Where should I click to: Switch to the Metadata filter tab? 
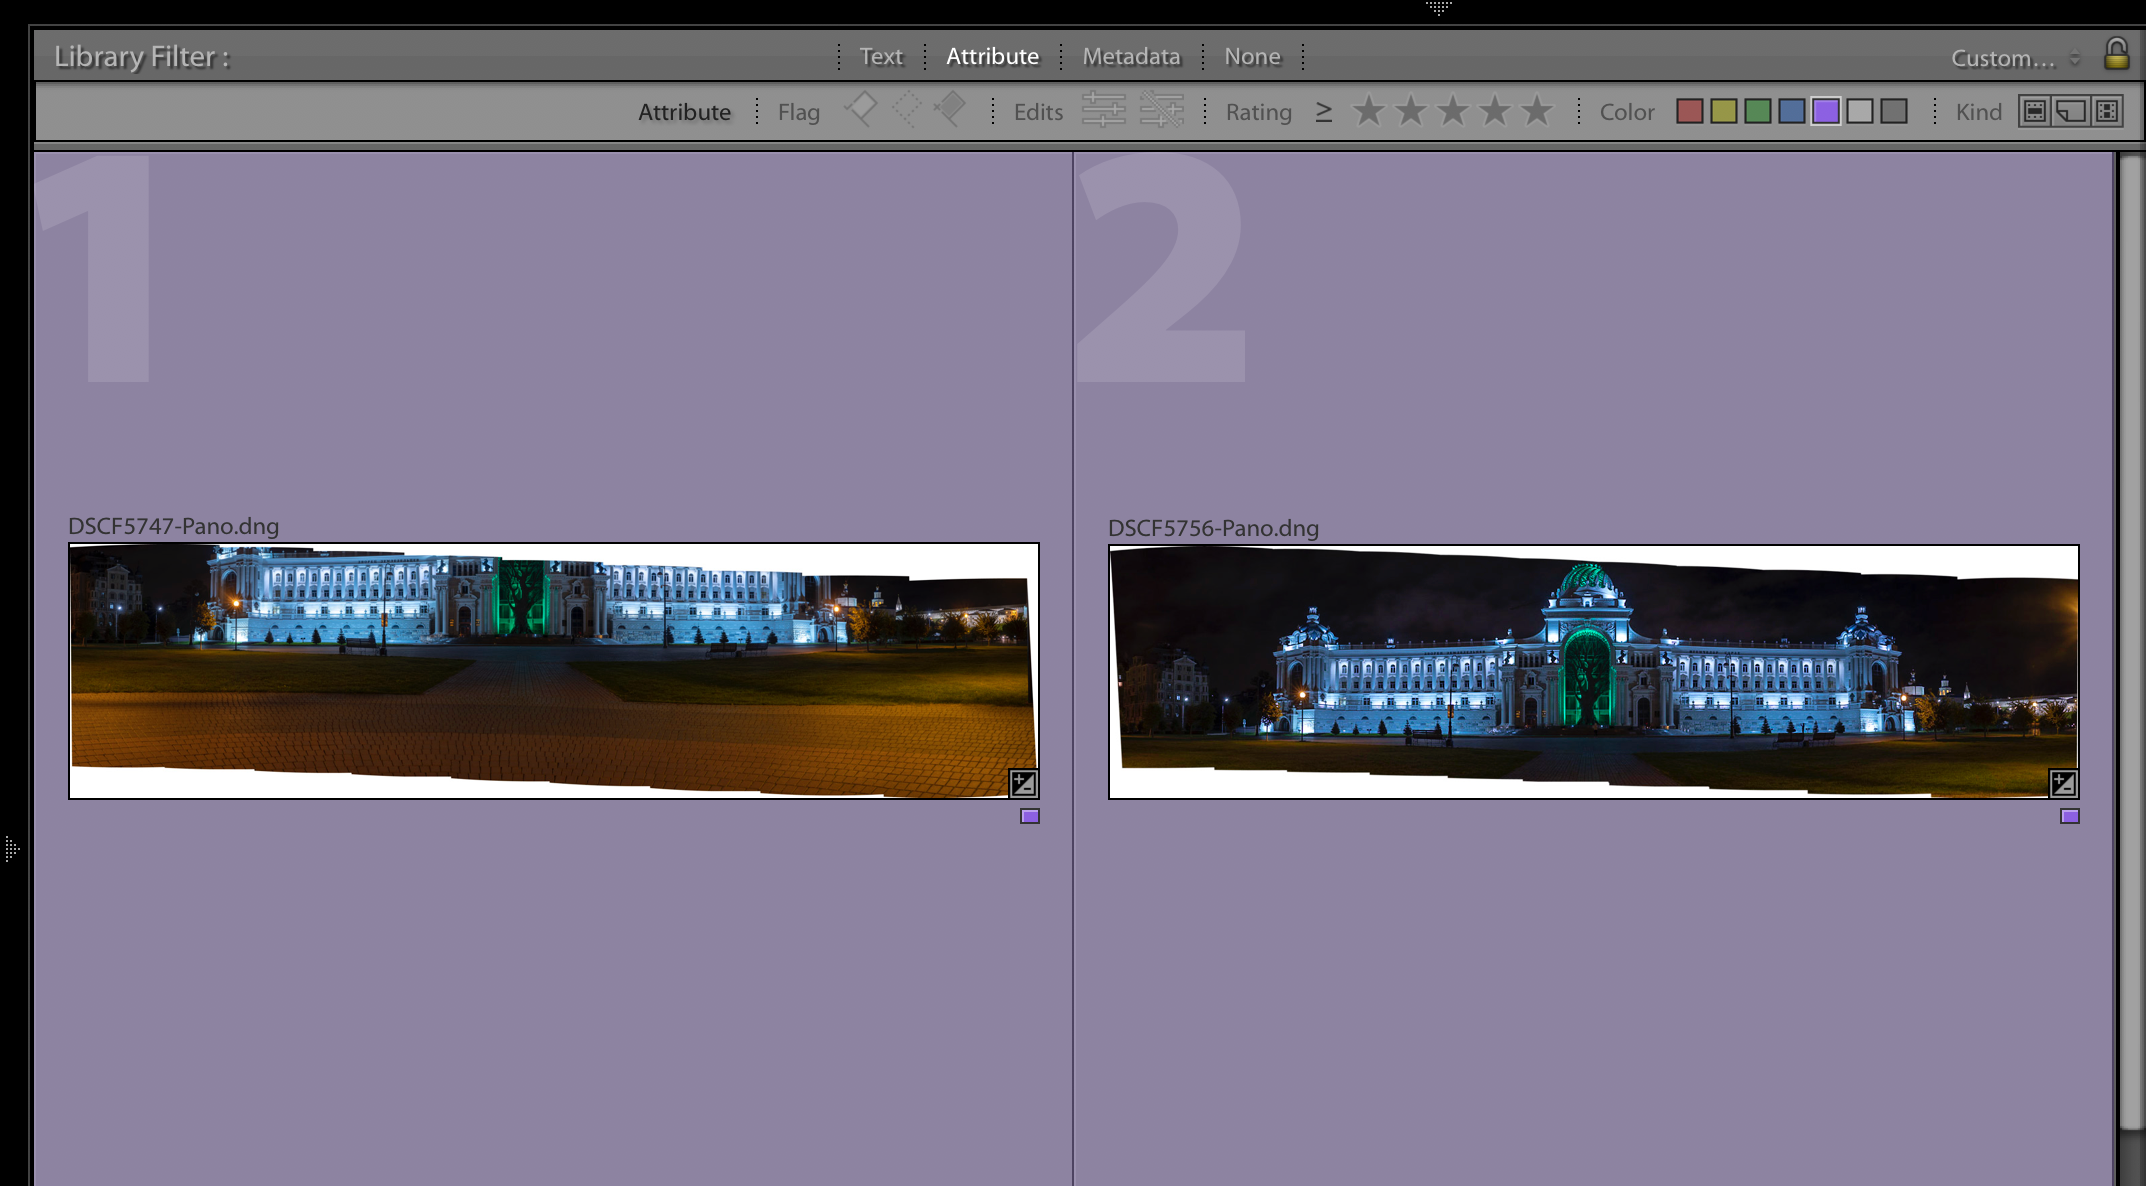point(1131,56)
